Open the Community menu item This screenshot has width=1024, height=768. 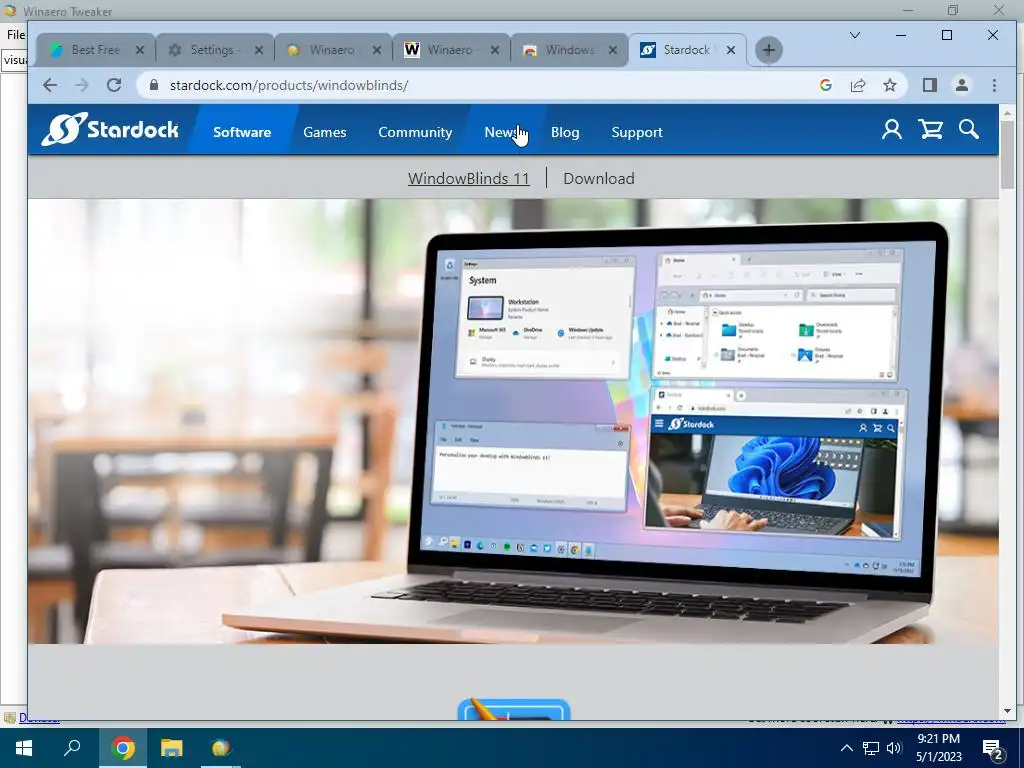pyautogui.click(x=415, y=132)
